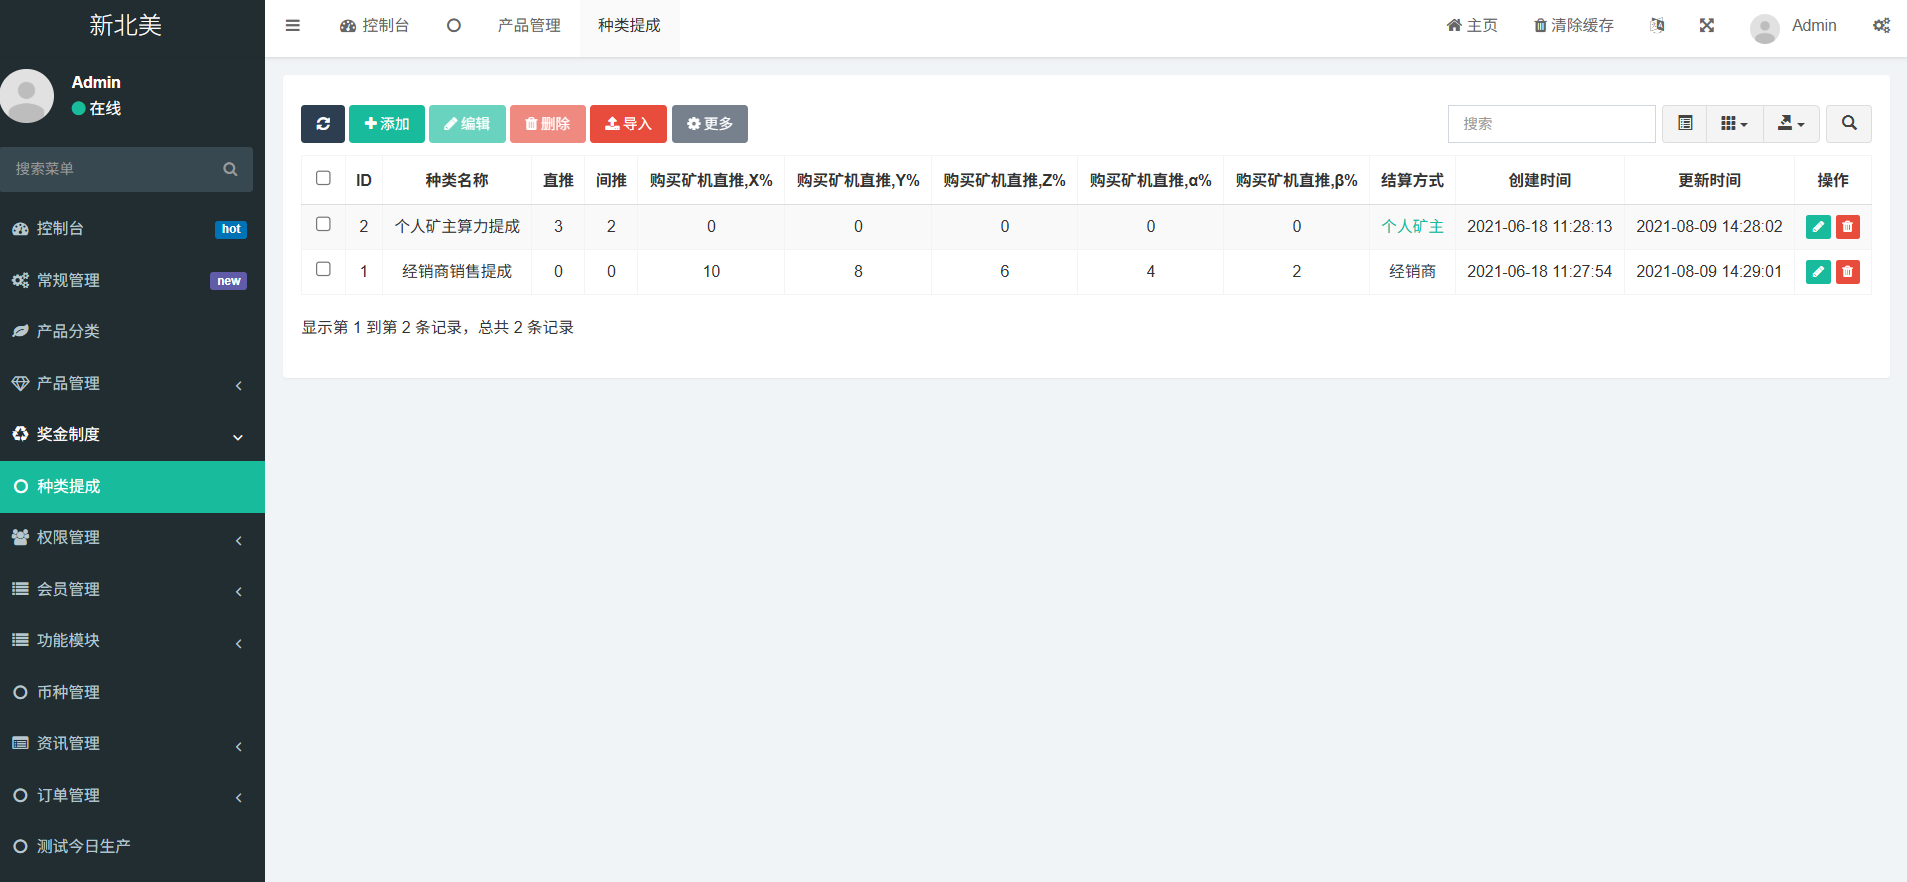Toggle the sidebar hamburger menu icon
Screen dimensions: 1907x882
[x=292, y=26]
